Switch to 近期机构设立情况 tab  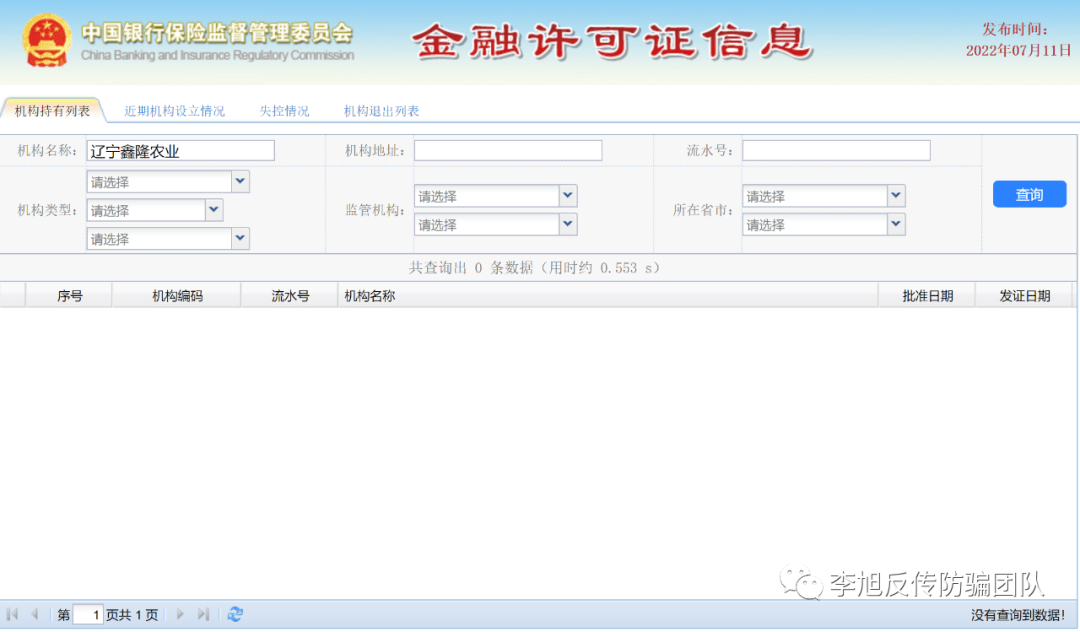[x=174, y=111]
